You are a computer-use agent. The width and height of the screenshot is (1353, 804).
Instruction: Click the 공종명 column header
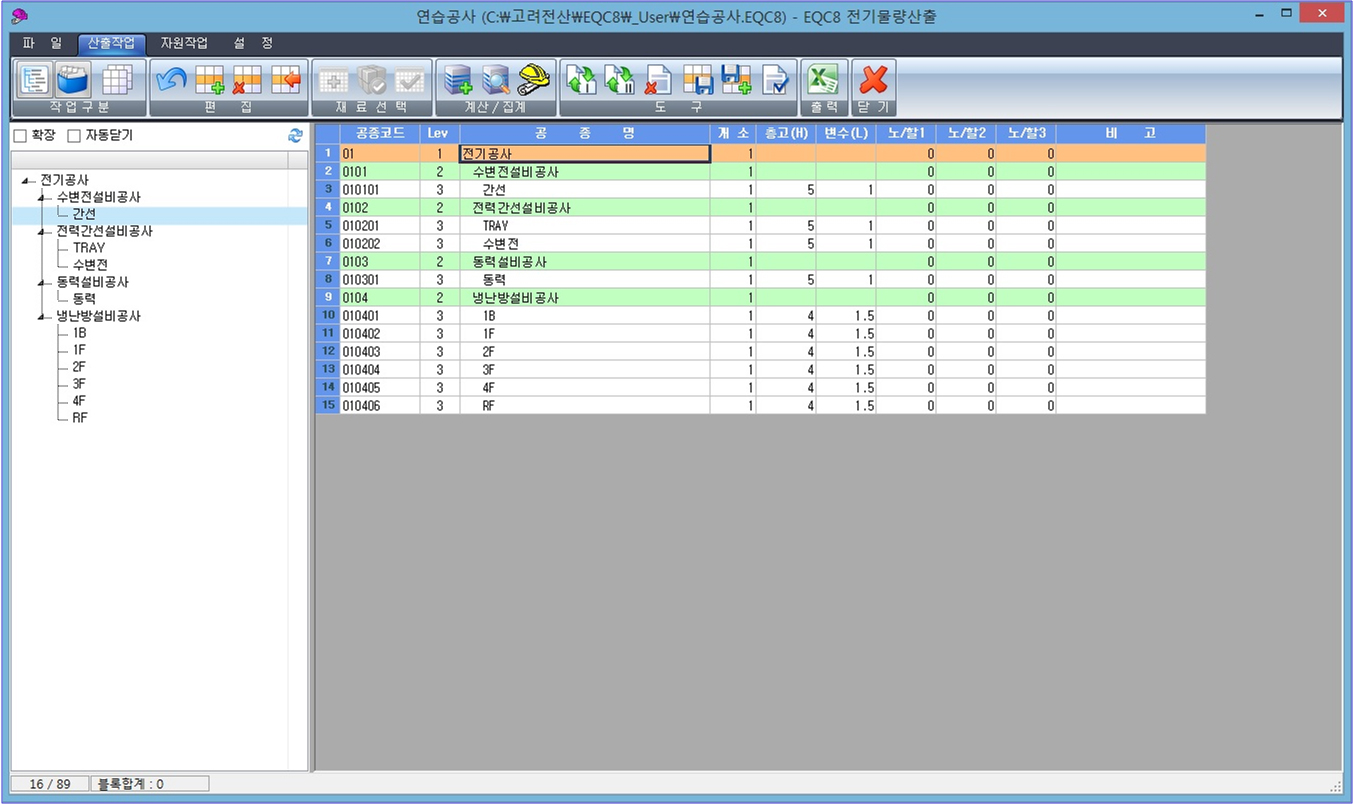[585, 133]
